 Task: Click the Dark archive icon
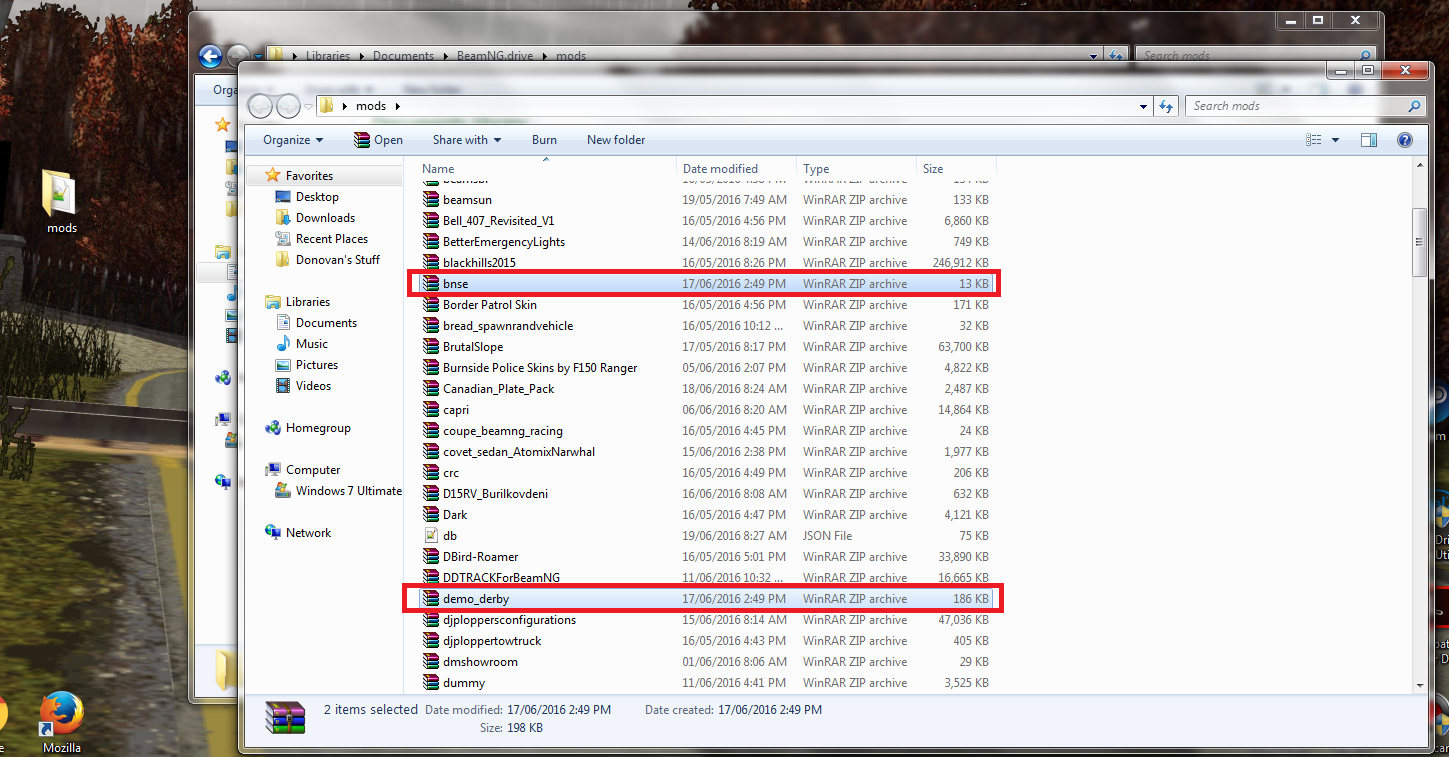coord(430,515)
